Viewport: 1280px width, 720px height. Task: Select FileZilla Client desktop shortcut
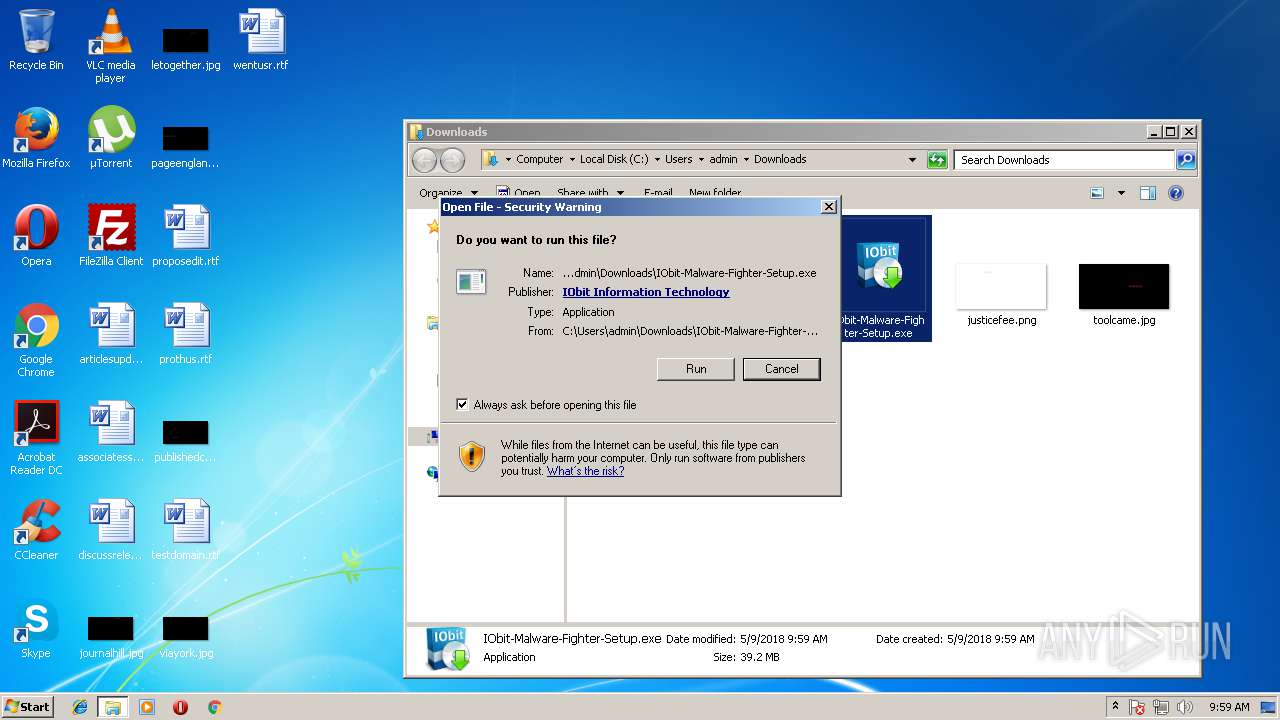click(x=111, y=236)
